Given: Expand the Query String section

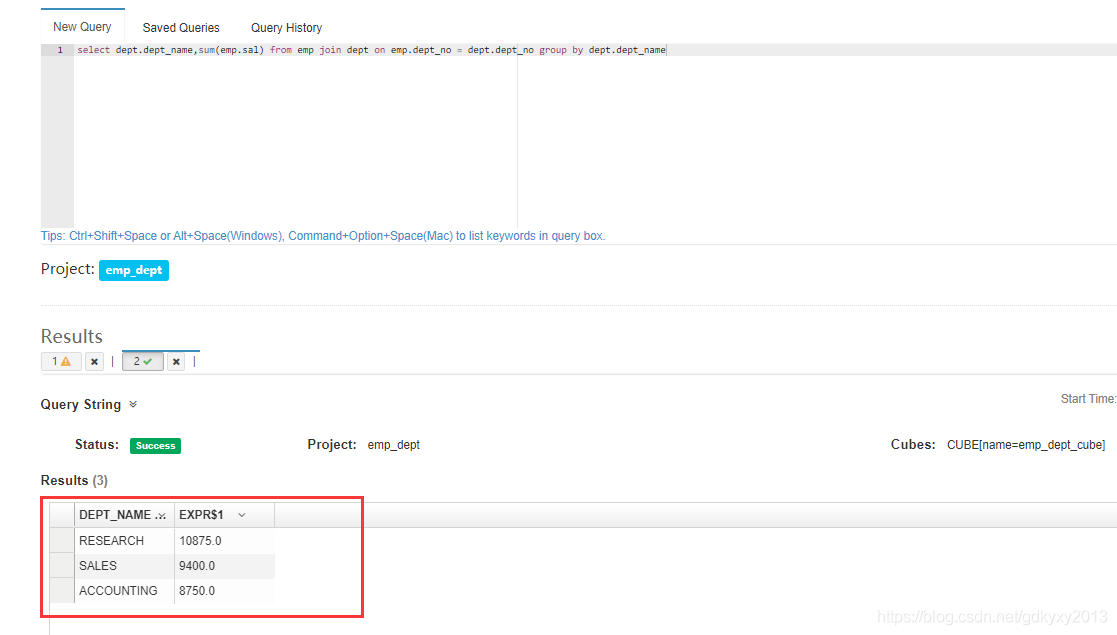Looking at the screenshot, I should coord(133,404).
